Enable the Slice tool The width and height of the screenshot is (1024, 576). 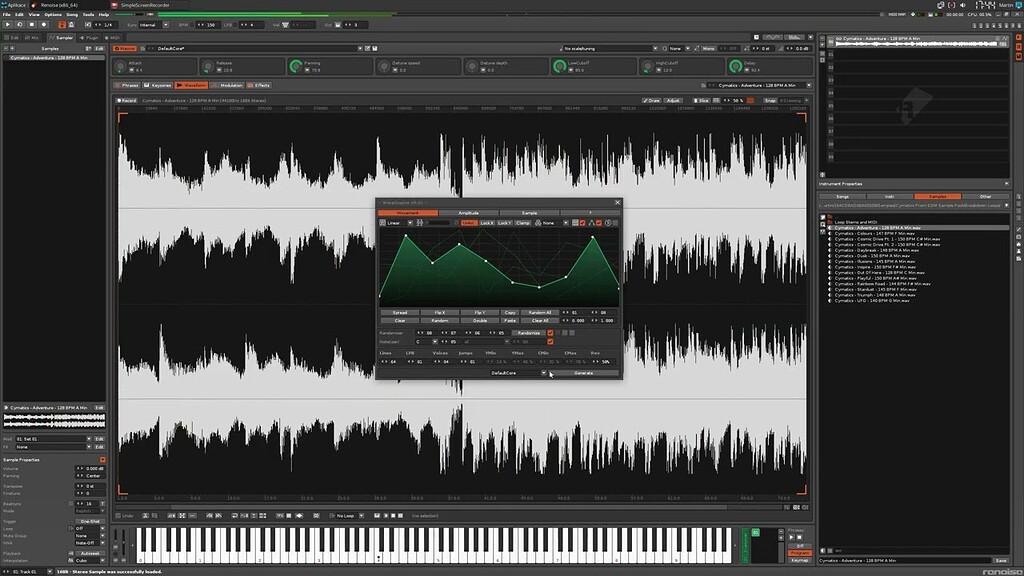[x=701, y=101]
